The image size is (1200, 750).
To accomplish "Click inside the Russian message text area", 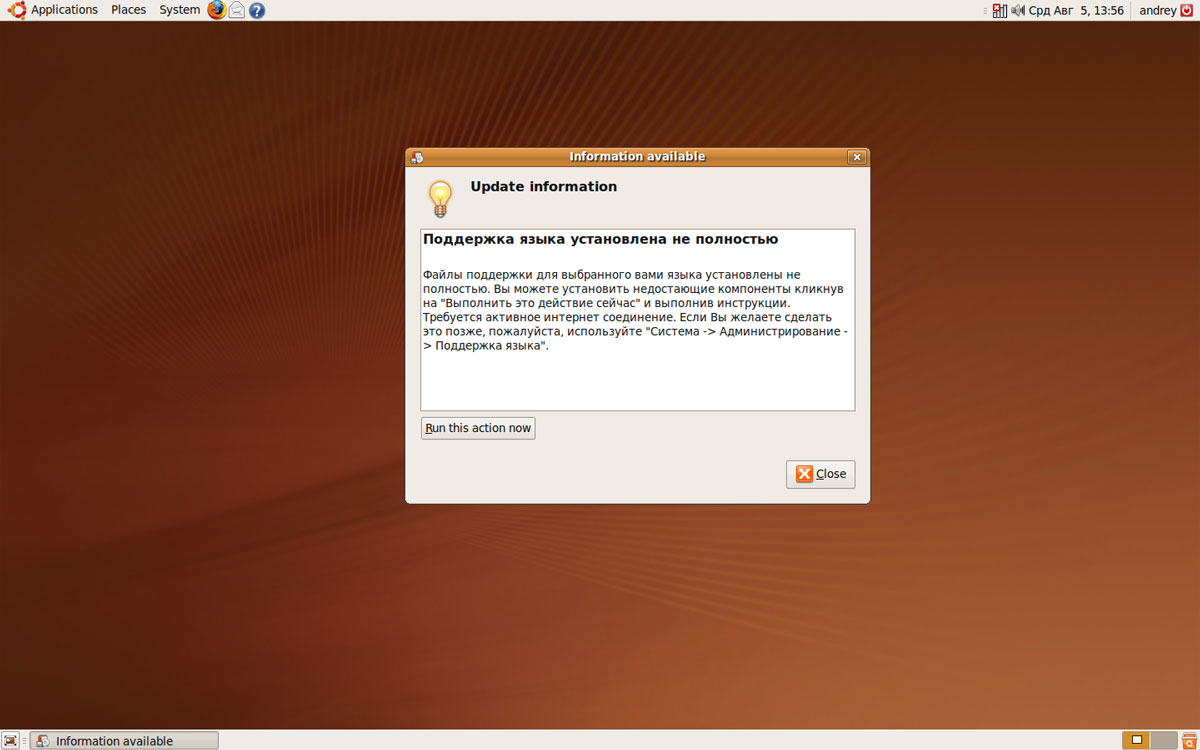I will [x=638, y=320].
